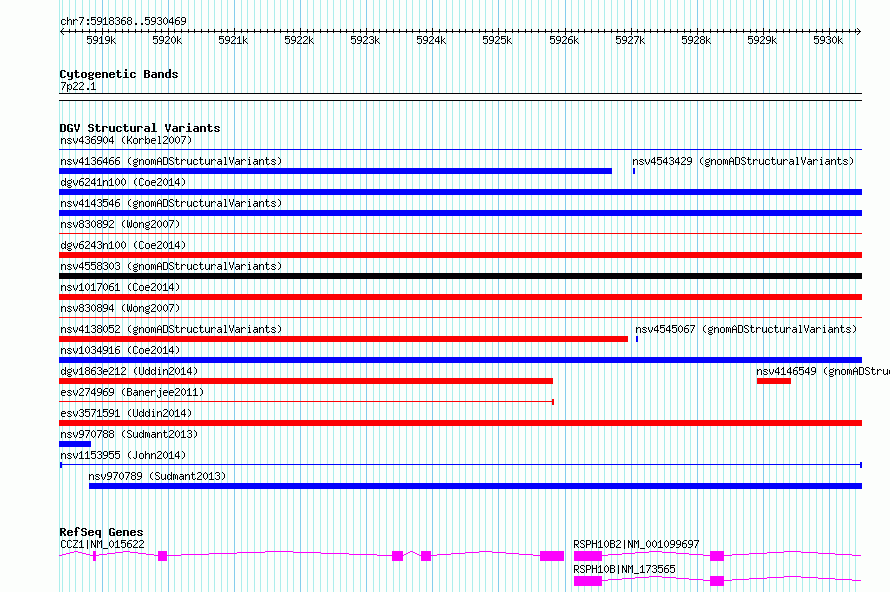
Task: Click the short red bar under nsv4146549
Action: tap(774, 381)
